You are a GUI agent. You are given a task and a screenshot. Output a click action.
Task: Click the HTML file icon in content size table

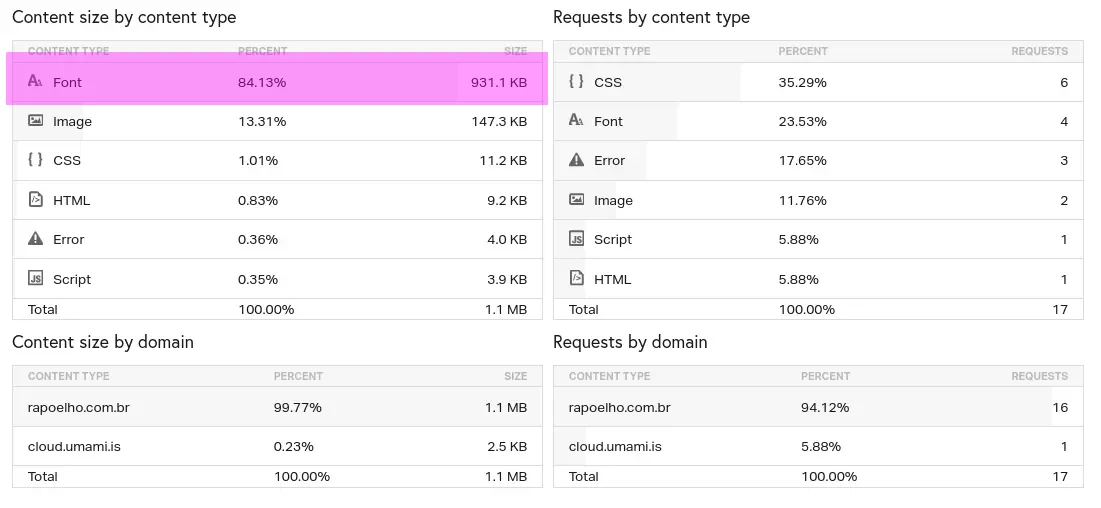35,200
